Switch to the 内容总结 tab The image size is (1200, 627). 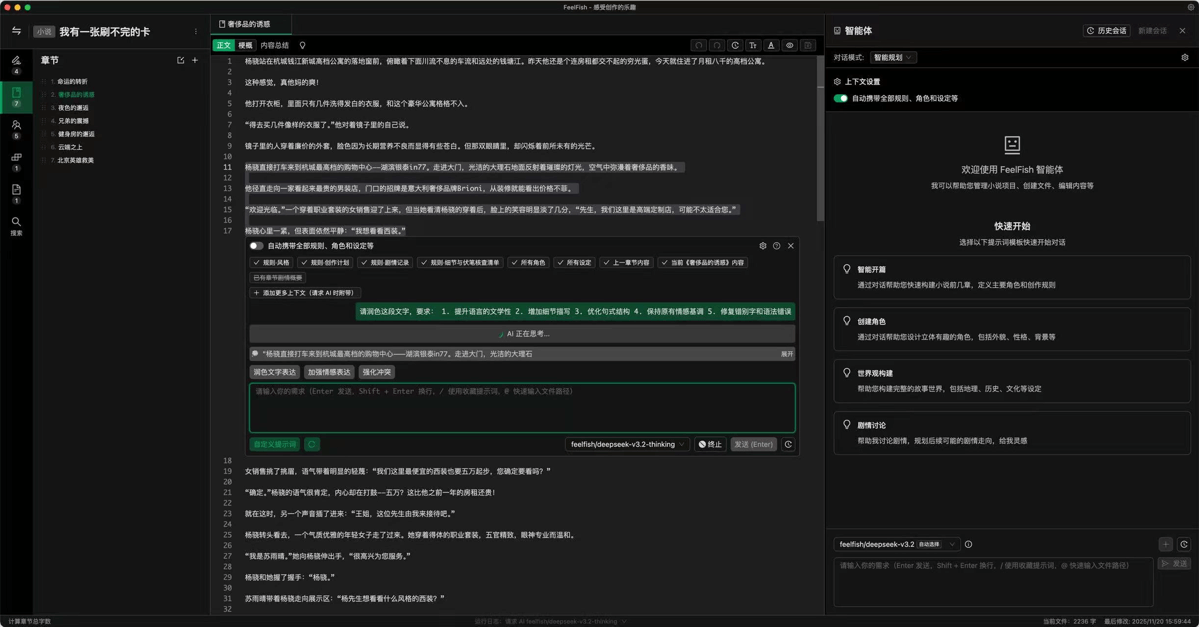[x=274, y=45]
